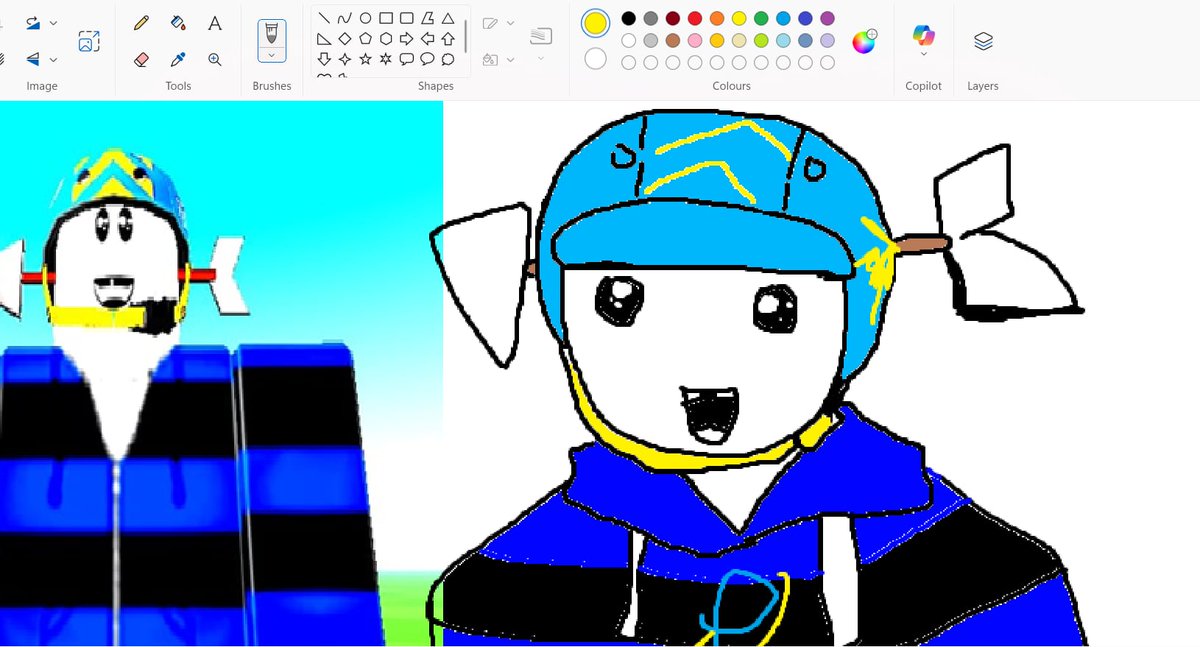Choose the Five-point star shape

[x=366, y=59]
